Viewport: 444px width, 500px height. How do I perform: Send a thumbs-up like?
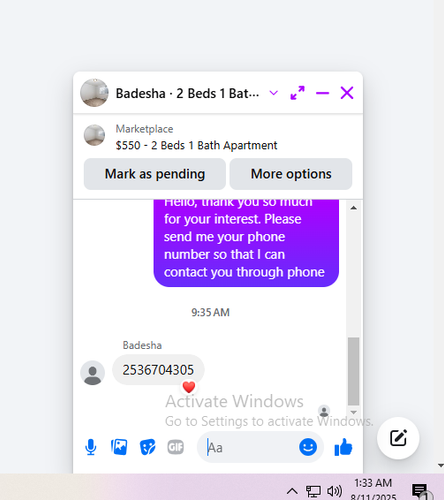[x=343, y=447]
